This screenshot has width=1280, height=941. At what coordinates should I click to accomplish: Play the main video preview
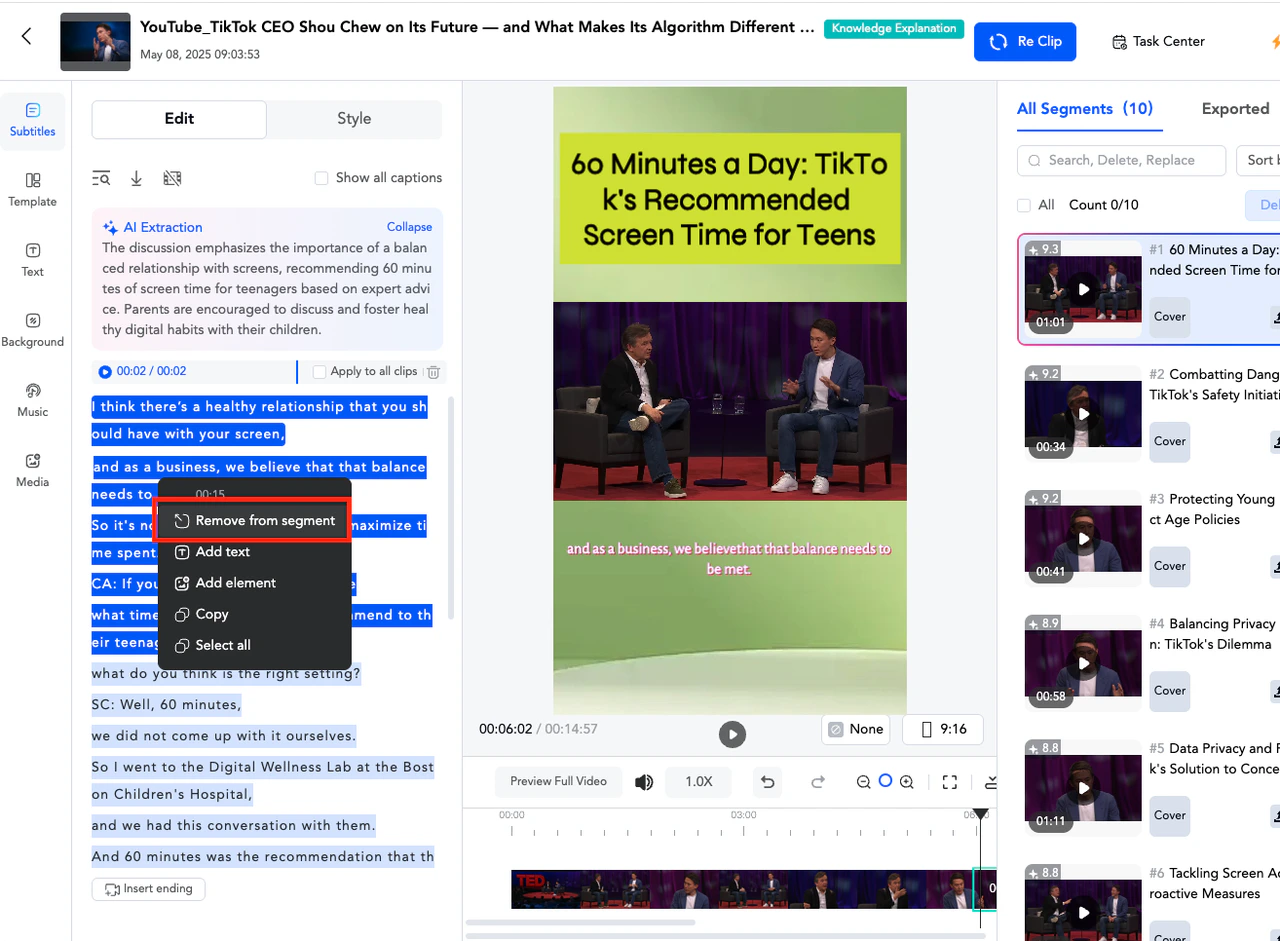(732, 735)
